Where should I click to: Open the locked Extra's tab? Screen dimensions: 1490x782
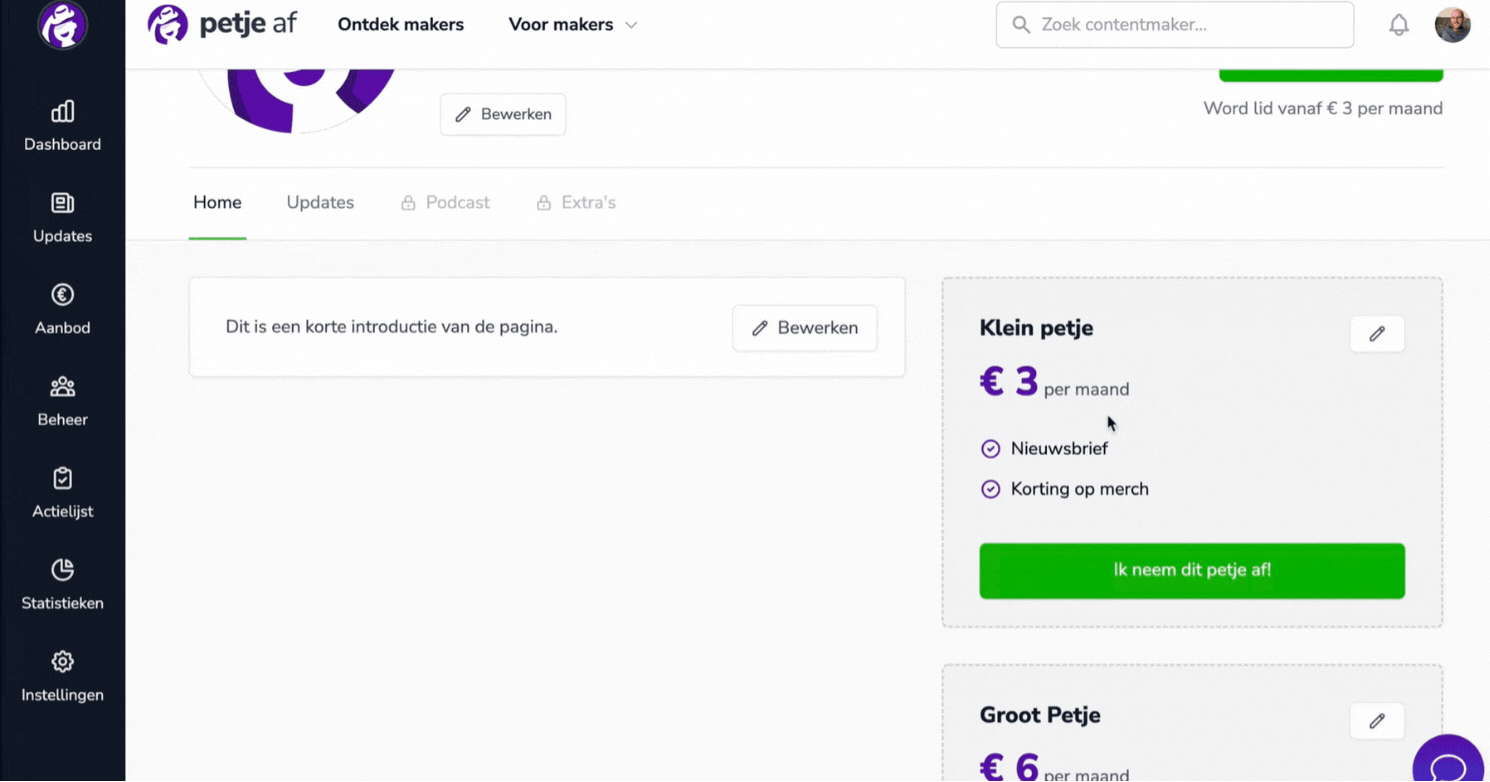[x=576, y=202]
